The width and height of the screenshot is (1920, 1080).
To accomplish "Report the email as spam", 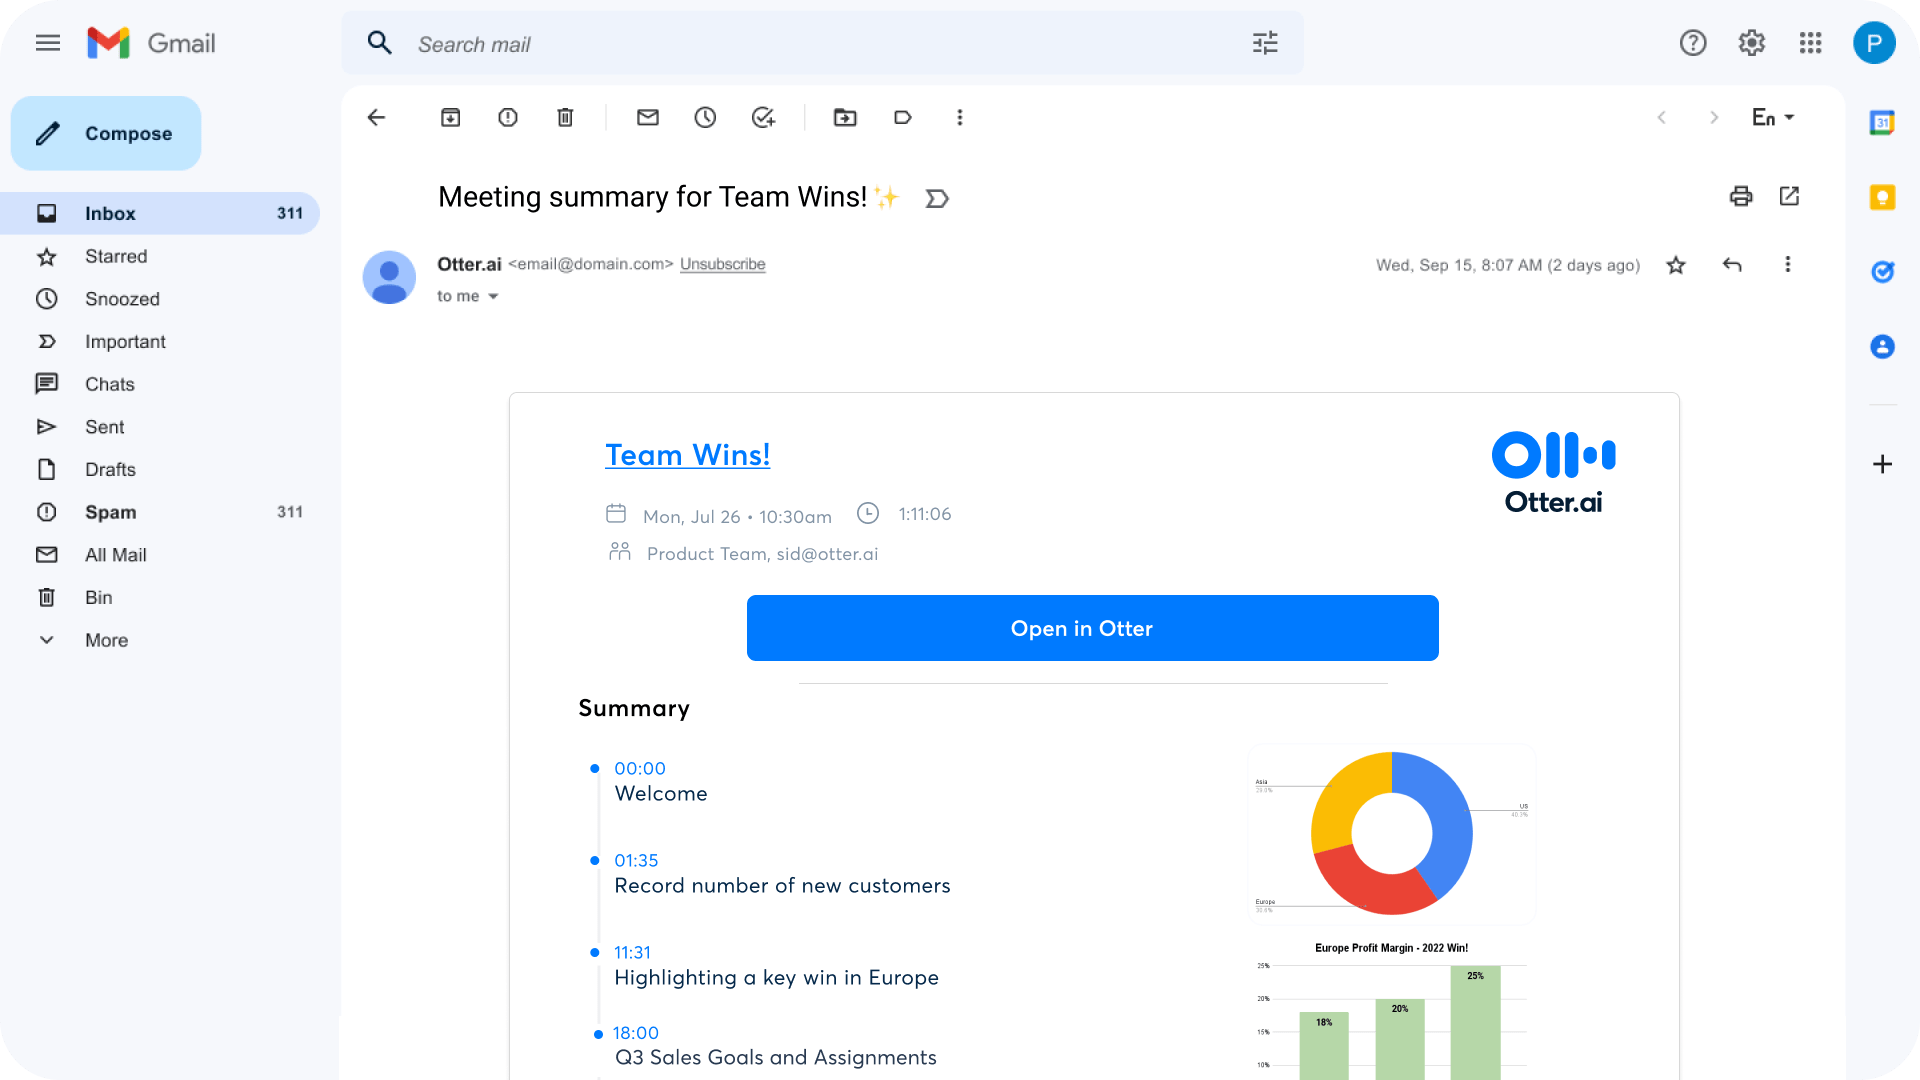I will pyautogui.click(x=507, y=117).
